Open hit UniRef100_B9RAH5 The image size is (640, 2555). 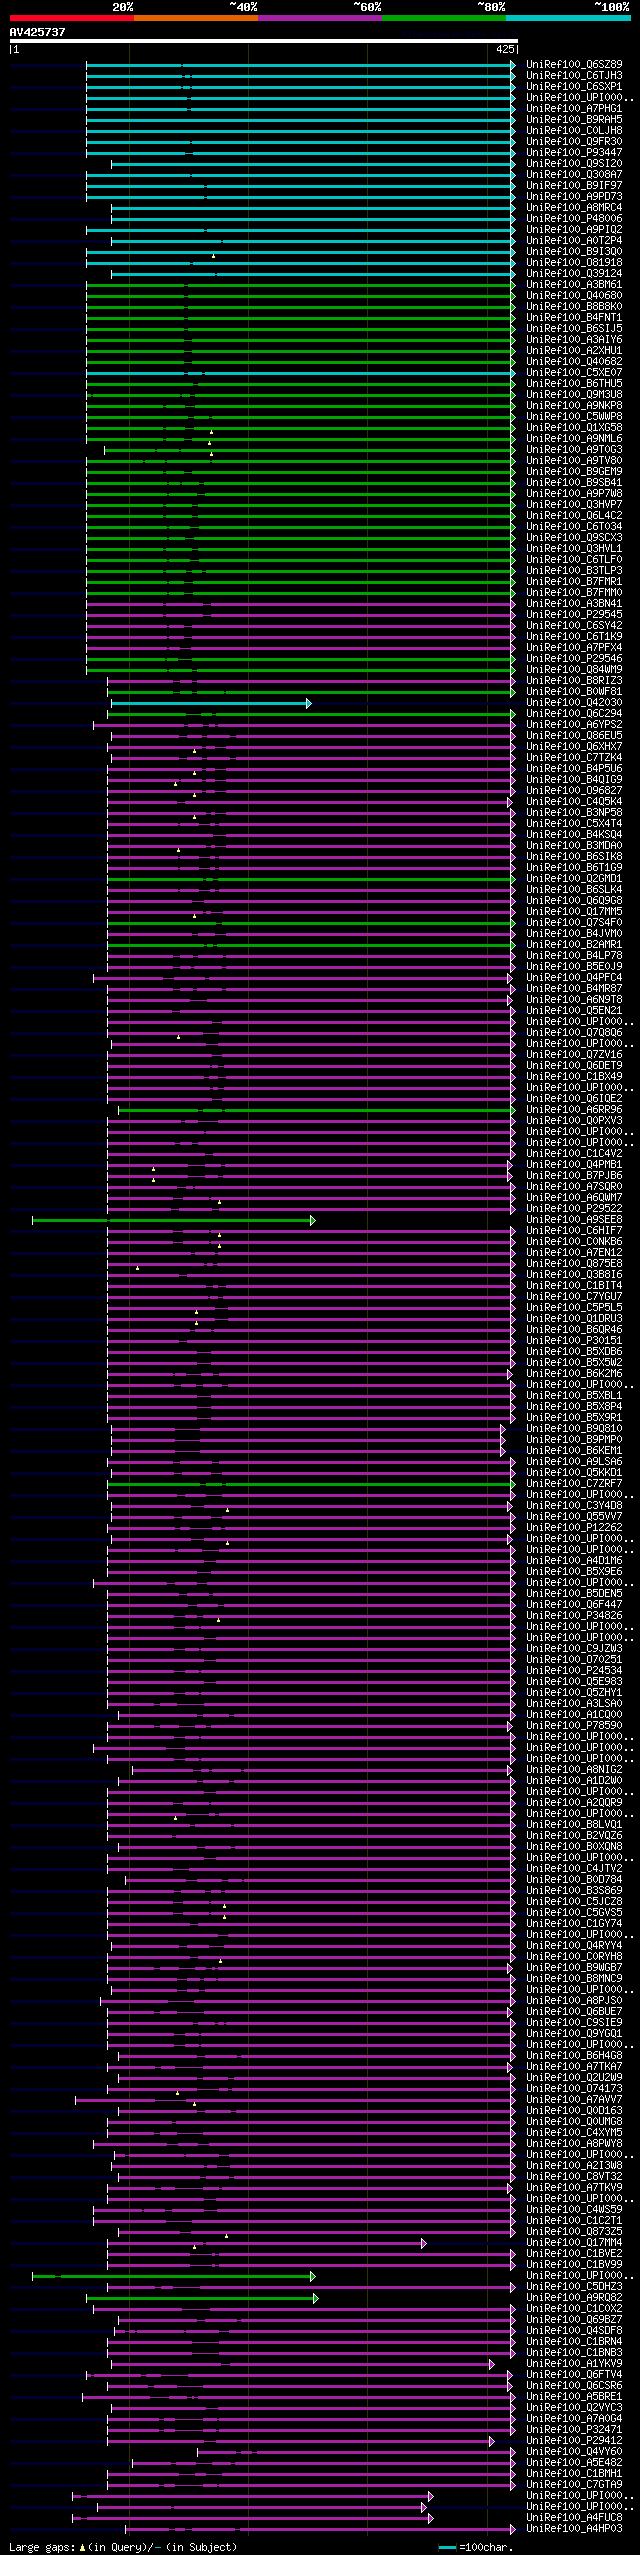(574, 120)
